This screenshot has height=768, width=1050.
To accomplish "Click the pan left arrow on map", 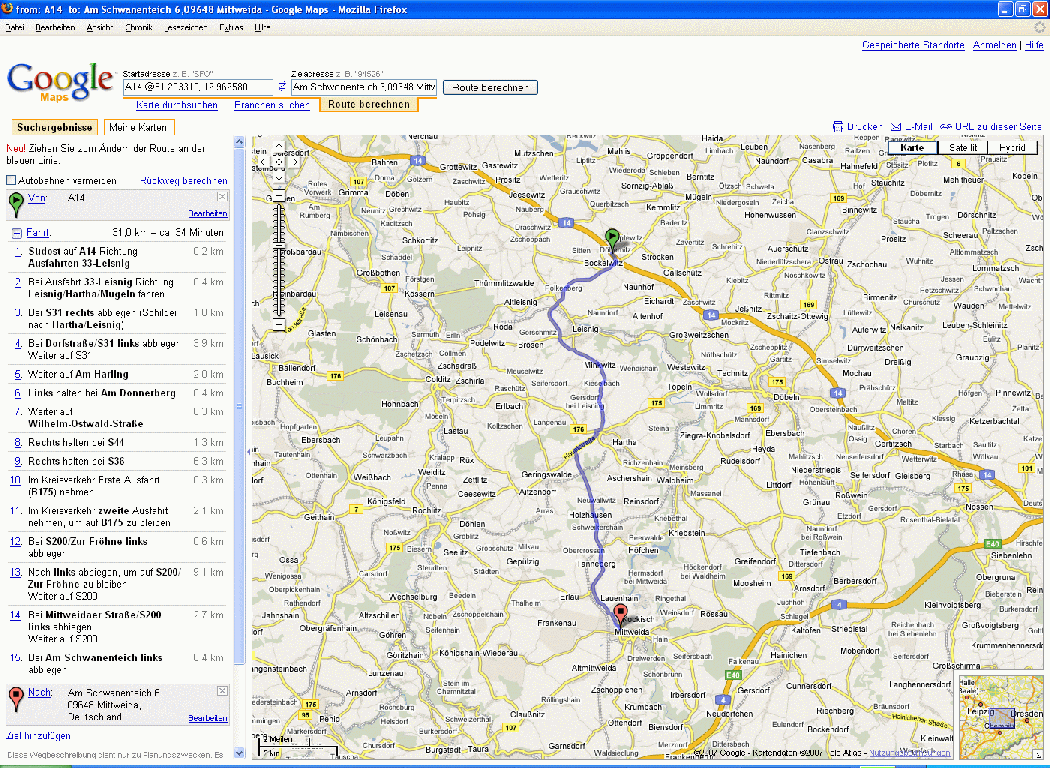I will 264,161.
